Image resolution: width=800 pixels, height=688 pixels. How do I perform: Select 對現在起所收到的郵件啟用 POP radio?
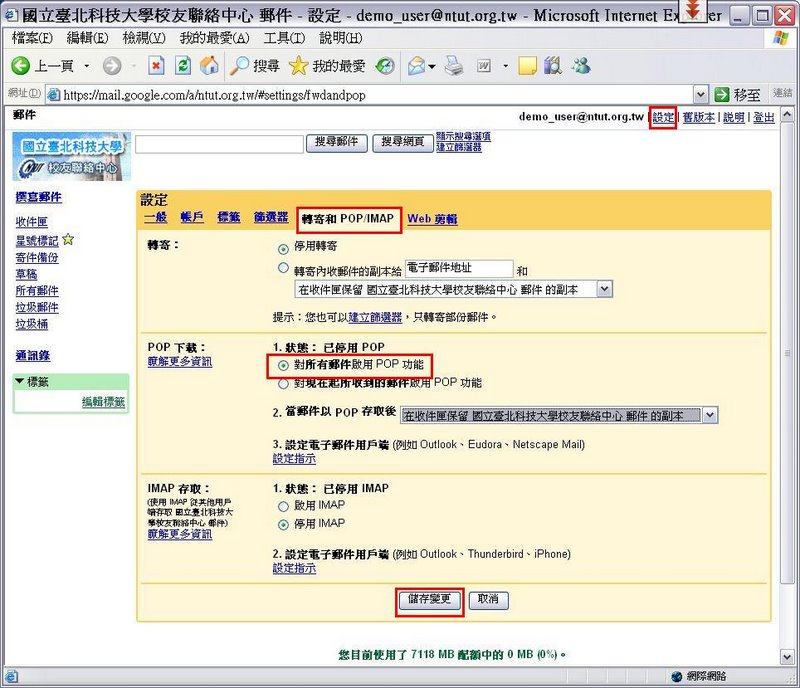pos(283,384)
